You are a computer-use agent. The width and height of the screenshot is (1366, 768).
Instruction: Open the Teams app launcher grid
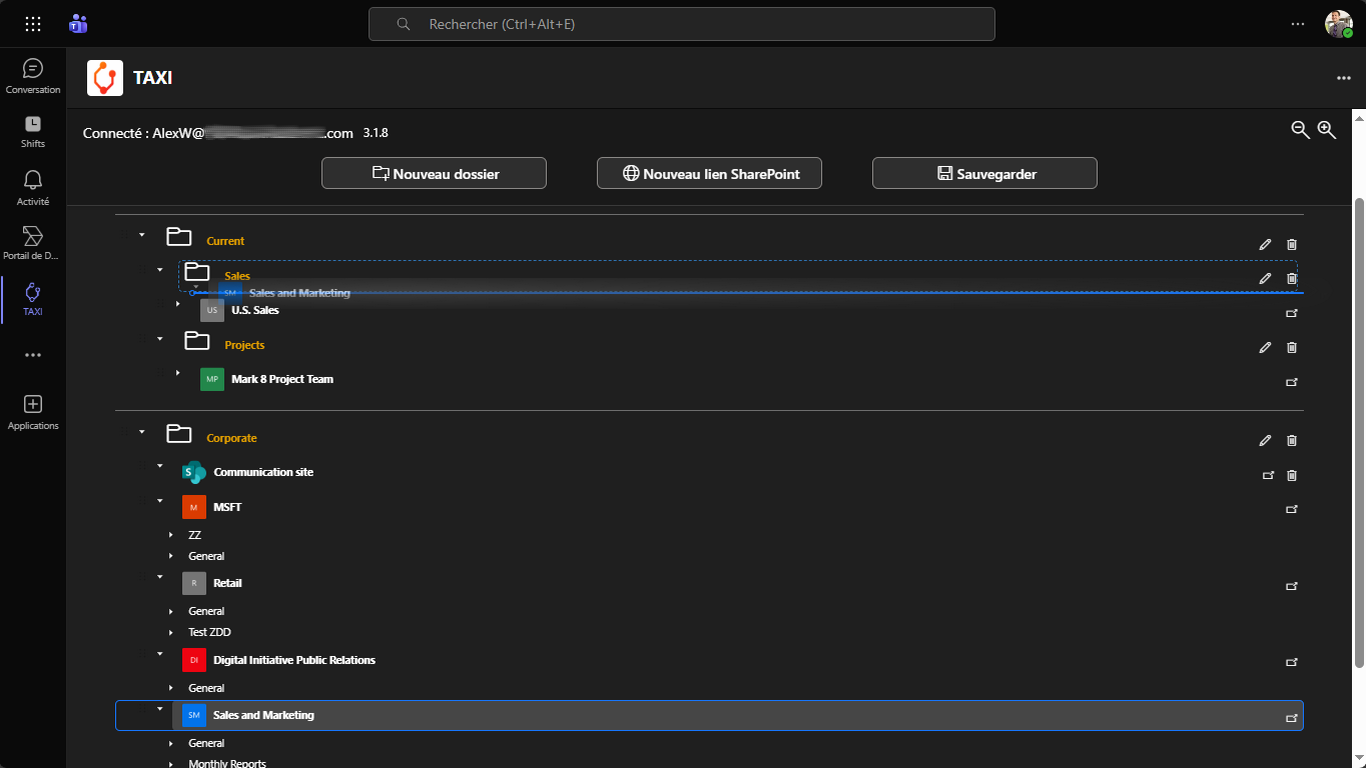[x=33, y=24]
